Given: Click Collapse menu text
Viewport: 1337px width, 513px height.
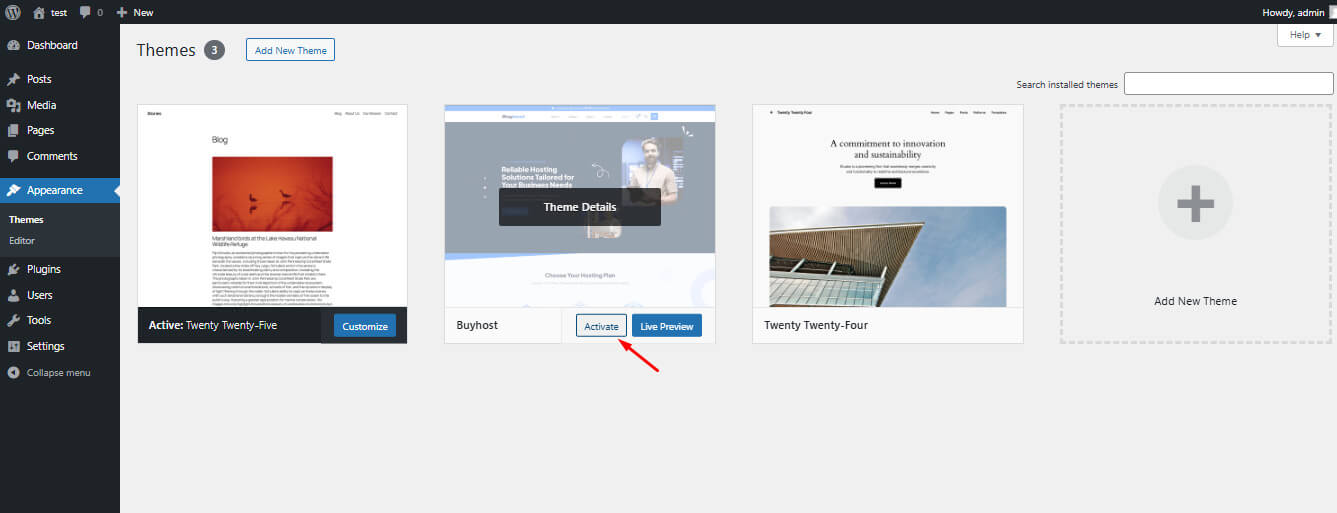Looking at the screenshot, I should [x=59, y=372].
